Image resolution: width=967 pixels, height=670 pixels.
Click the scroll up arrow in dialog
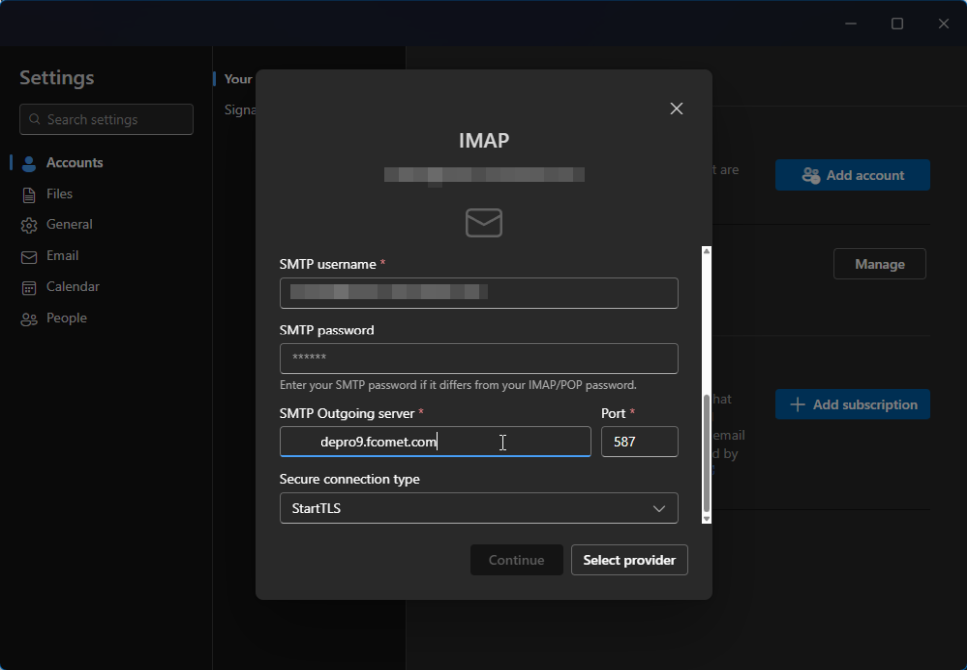[x=706, y=251]
